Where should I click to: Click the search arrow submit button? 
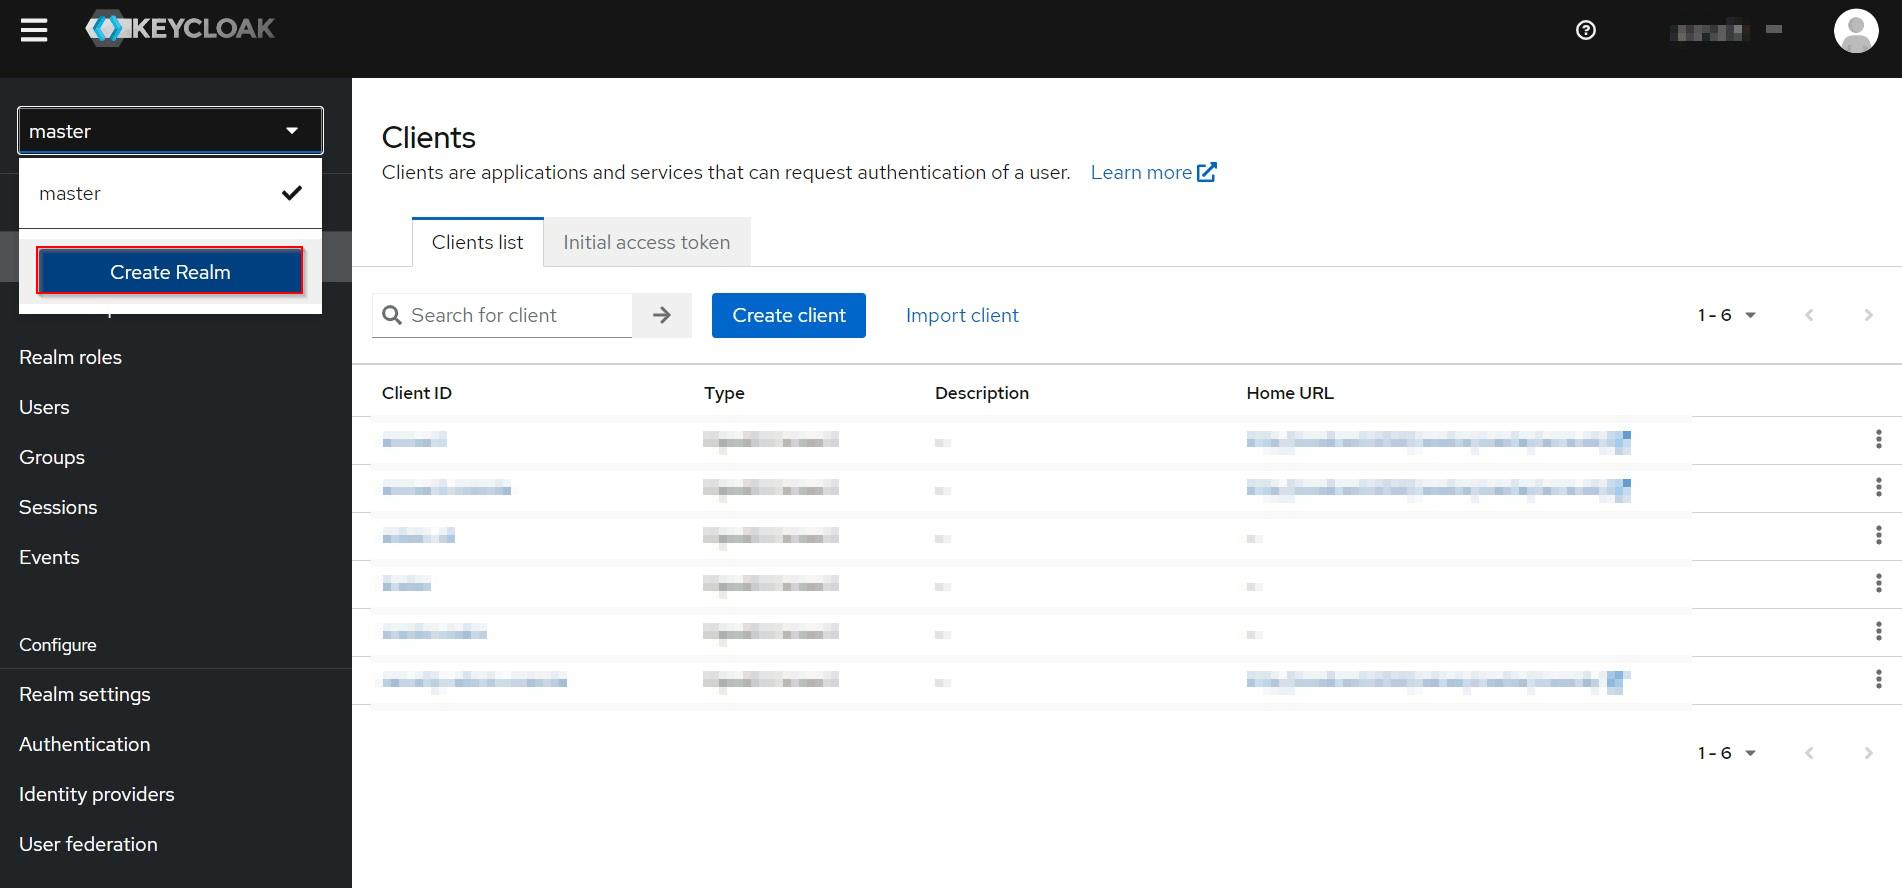(x=661, y=315)
